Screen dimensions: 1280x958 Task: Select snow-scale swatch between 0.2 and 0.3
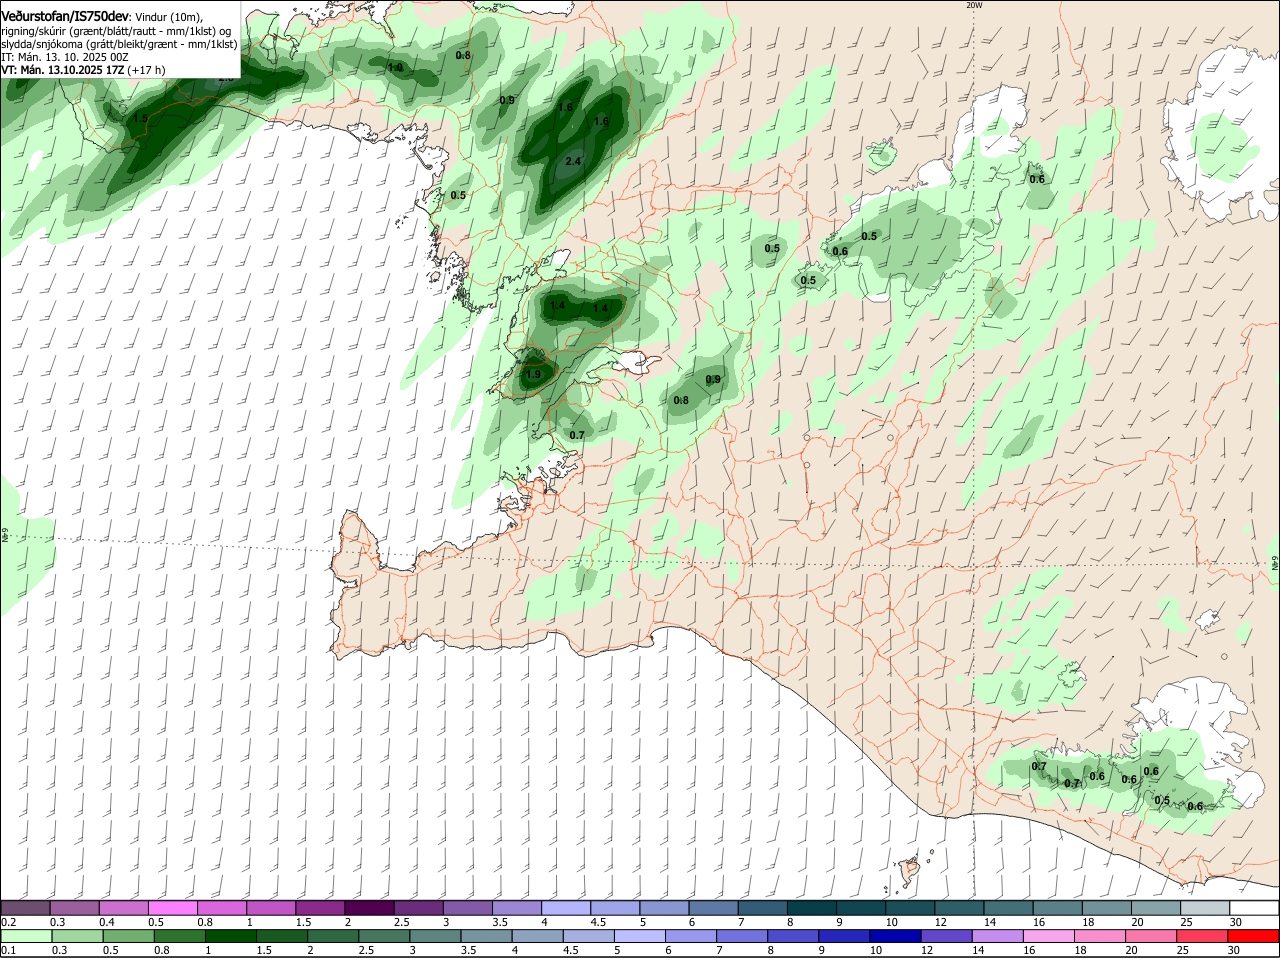[x=26, y=908]
